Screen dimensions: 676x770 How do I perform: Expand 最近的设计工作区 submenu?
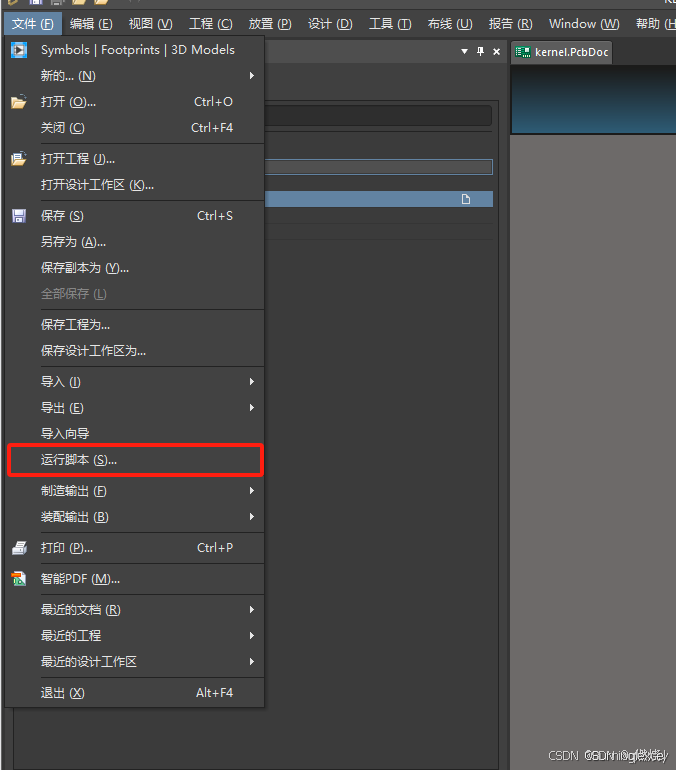pyautogui.click(x=135, y=661)
